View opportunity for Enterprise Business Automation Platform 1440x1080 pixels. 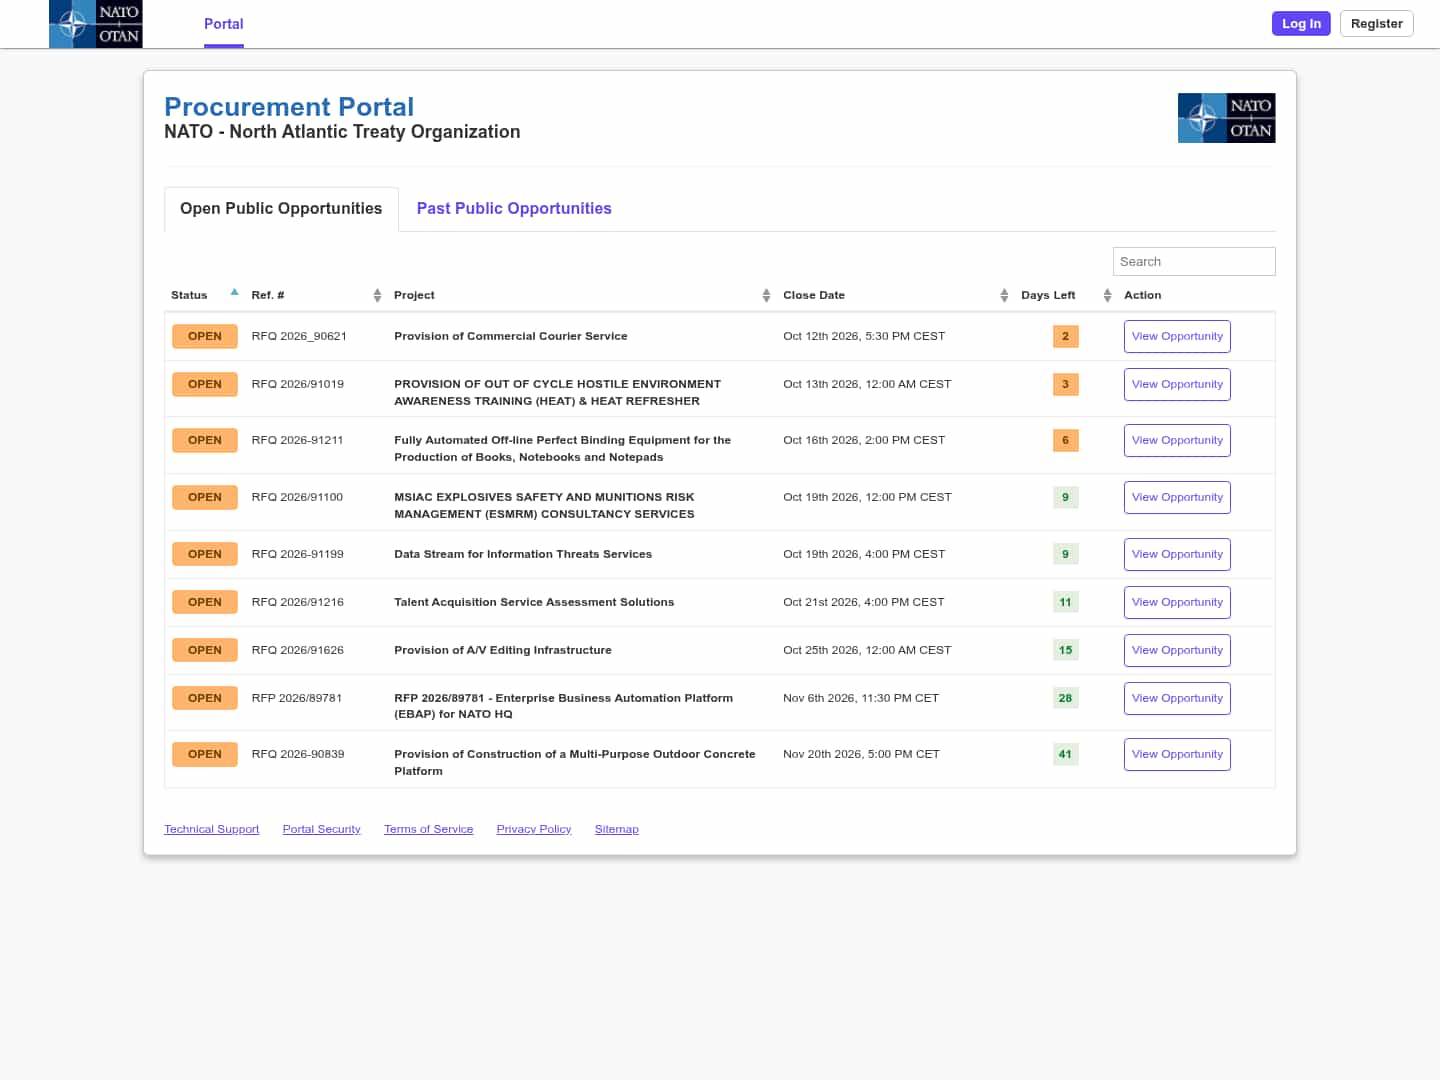tap(1177, 698)
